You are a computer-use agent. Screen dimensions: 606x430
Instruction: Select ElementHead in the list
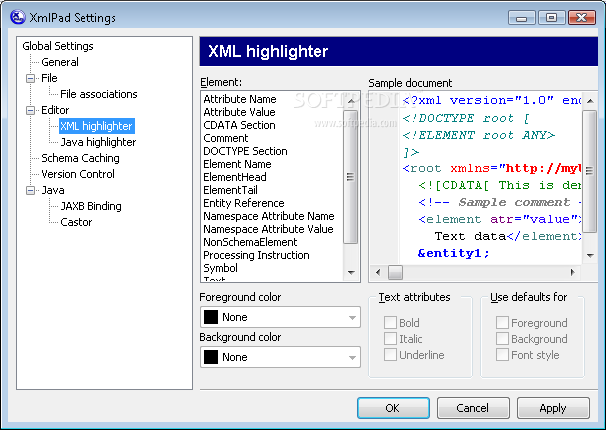click(x=235, y=177)
